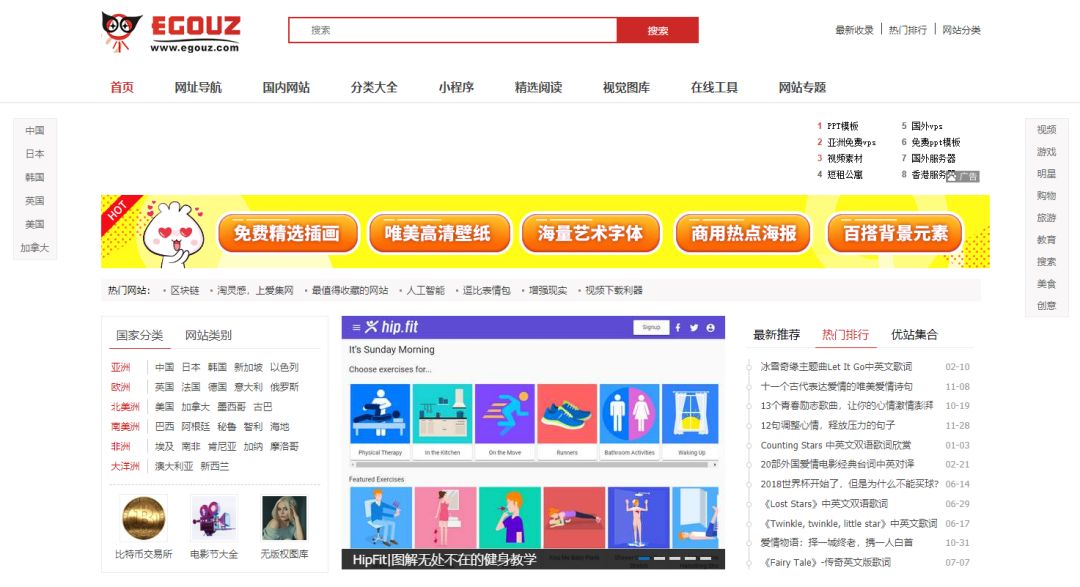Image resolution: width=1080 pixels, height=587 pixels.
Task: Open the user profile icon on hip.fit
Action: click(710, 327)
